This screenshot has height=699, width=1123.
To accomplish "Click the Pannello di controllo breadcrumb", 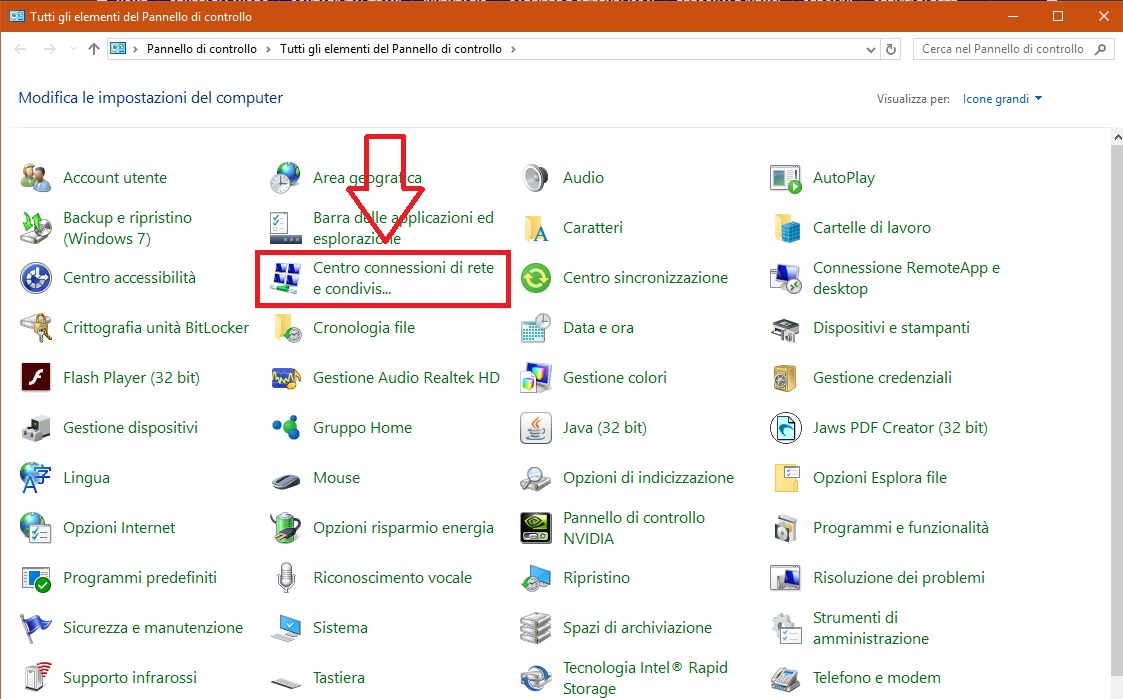I will 201,49.
